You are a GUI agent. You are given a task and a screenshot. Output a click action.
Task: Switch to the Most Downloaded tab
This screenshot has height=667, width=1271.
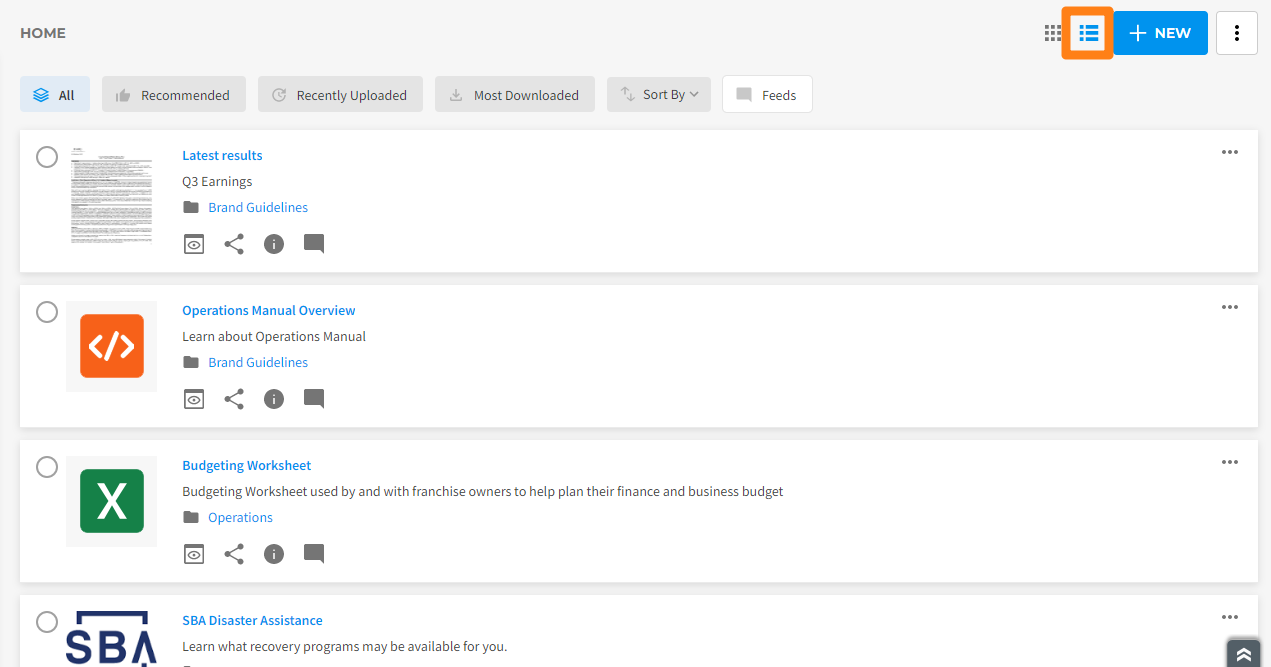pyautogui.click(x=514, y=95)
